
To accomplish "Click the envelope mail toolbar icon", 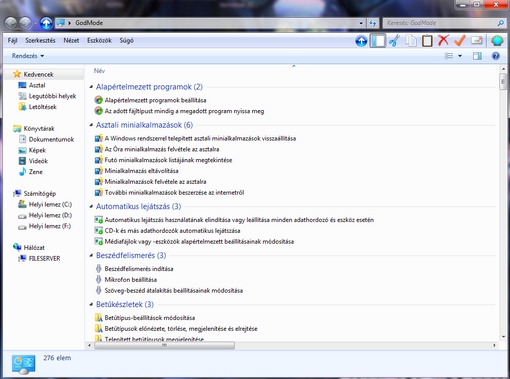I will (477, 41).
